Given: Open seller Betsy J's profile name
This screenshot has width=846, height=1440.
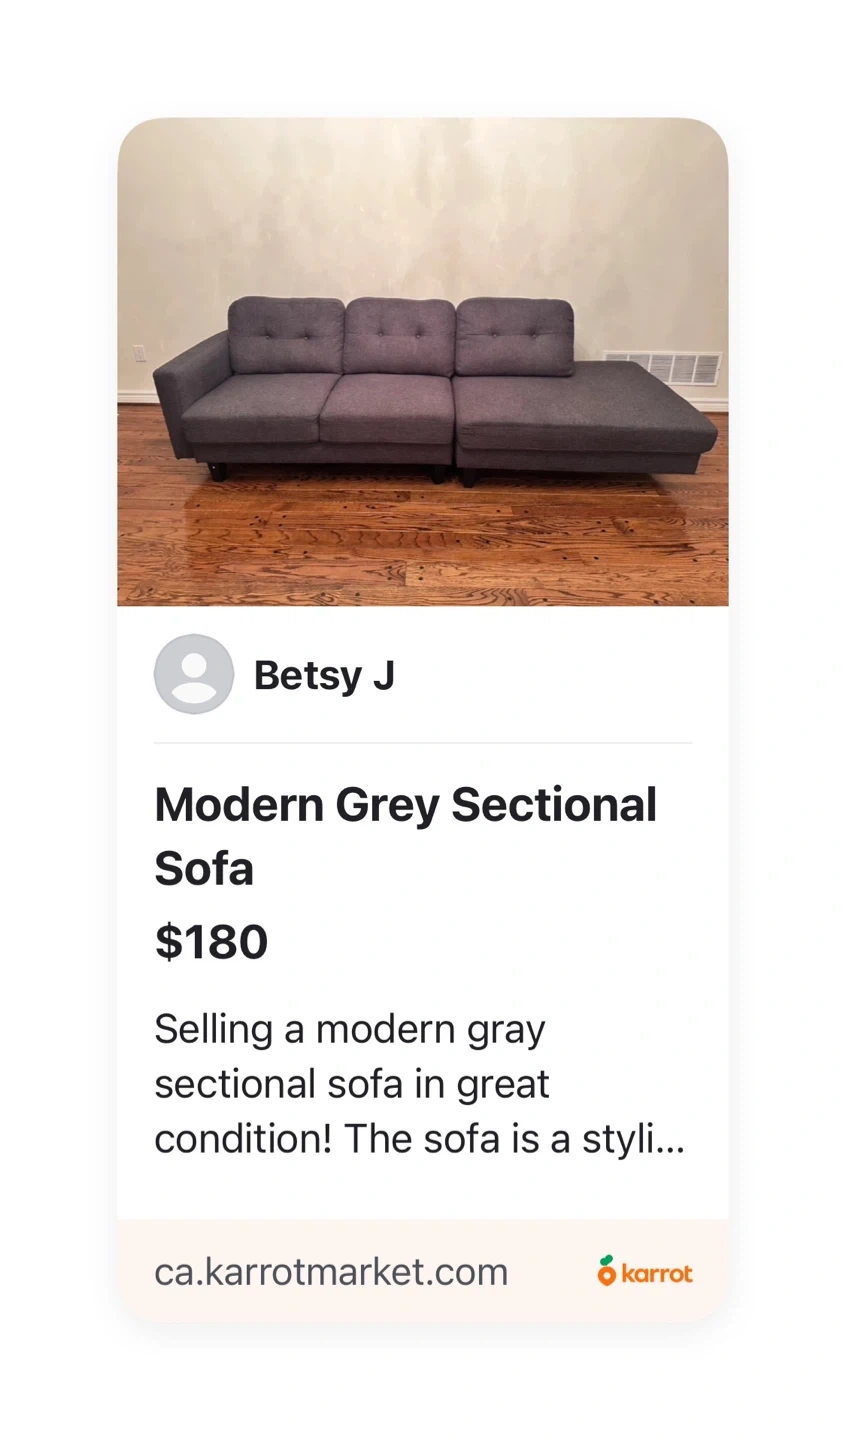Looking at the screenshot, I should 324,675.
